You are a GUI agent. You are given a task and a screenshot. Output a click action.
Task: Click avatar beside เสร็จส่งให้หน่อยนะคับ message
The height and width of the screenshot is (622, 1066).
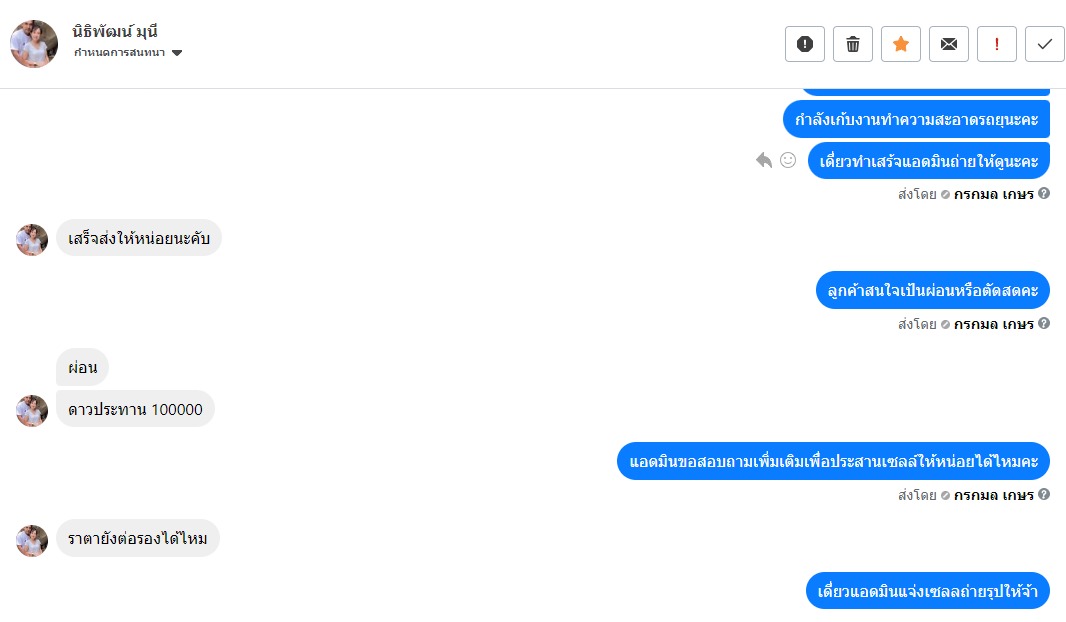coord(32,240)
